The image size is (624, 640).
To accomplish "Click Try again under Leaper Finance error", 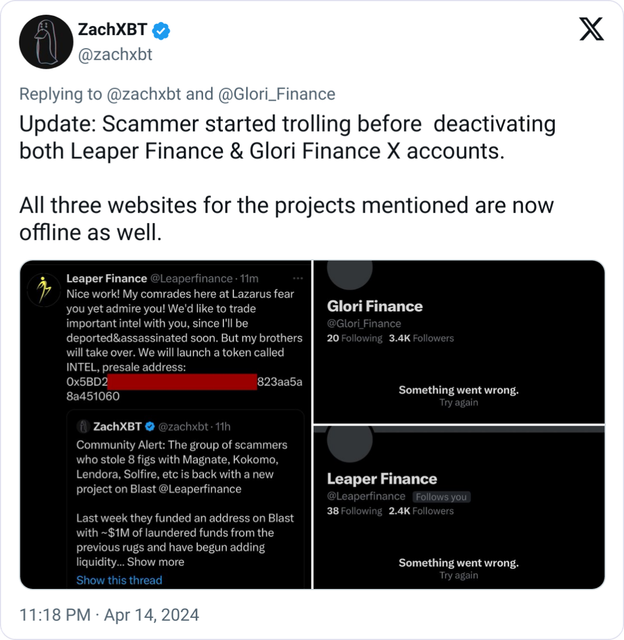I will [459, 575].
